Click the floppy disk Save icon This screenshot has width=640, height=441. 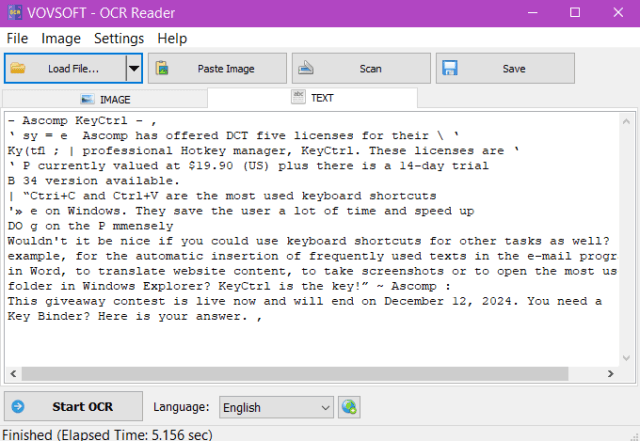(450, 68)
